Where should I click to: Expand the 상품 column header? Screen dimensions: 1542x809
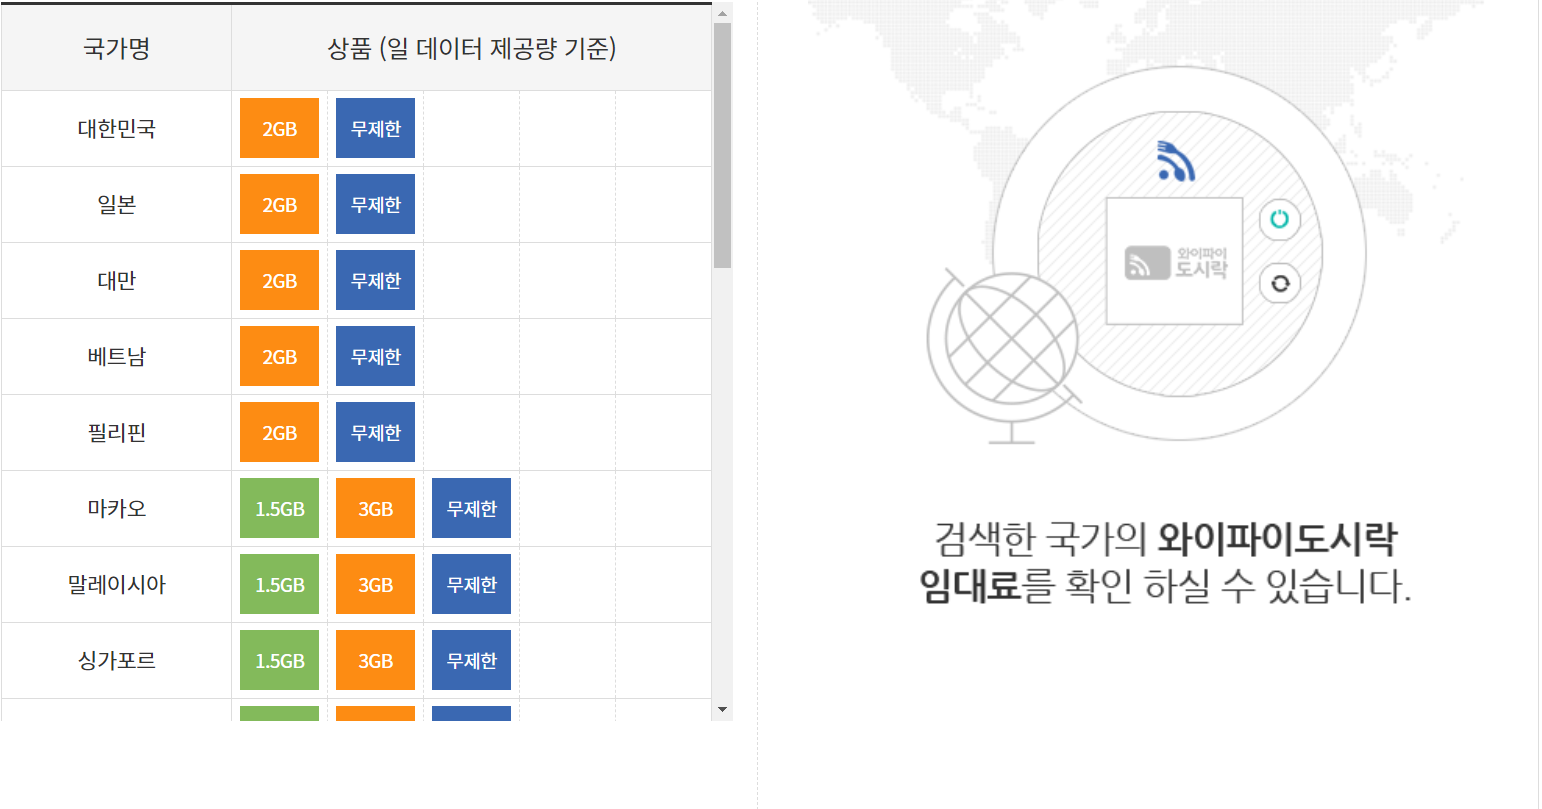point(470,47)
